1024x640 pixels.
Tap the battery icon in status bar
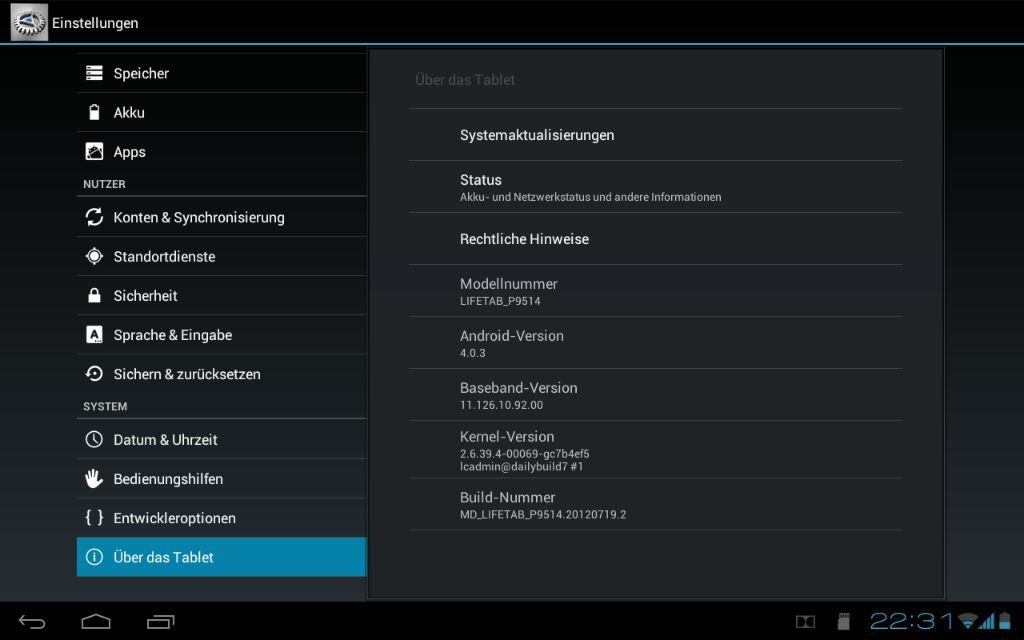1005,620
